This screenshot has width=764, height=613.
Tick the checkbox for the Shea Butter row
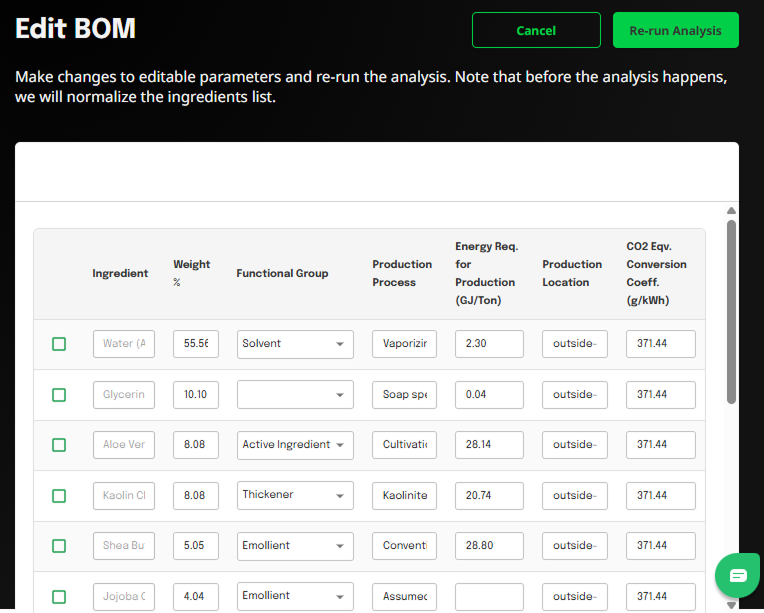(x=59, y=546)
